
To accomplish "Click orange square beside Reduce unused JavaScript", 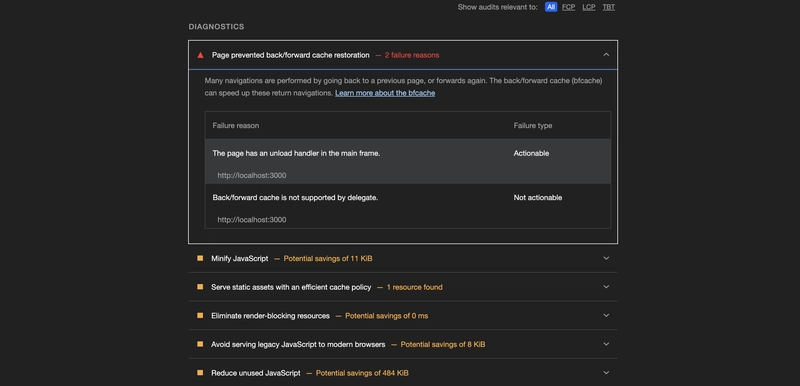I will (200, 373).
